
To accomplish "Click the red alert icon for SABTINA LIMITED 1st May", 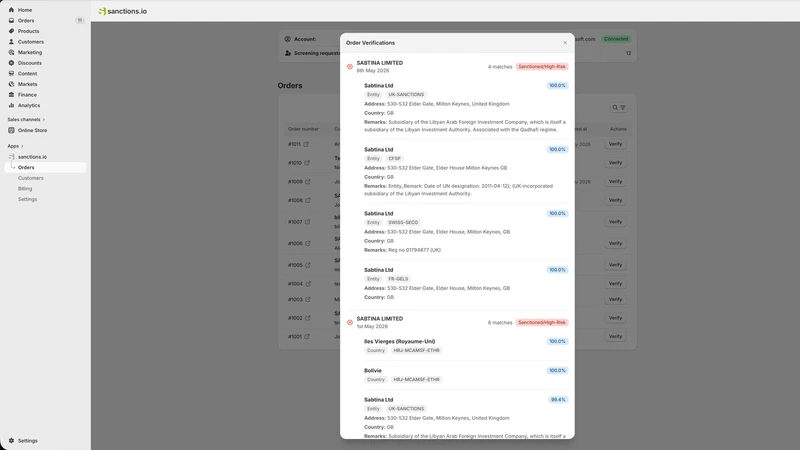I will coord(350,322).
